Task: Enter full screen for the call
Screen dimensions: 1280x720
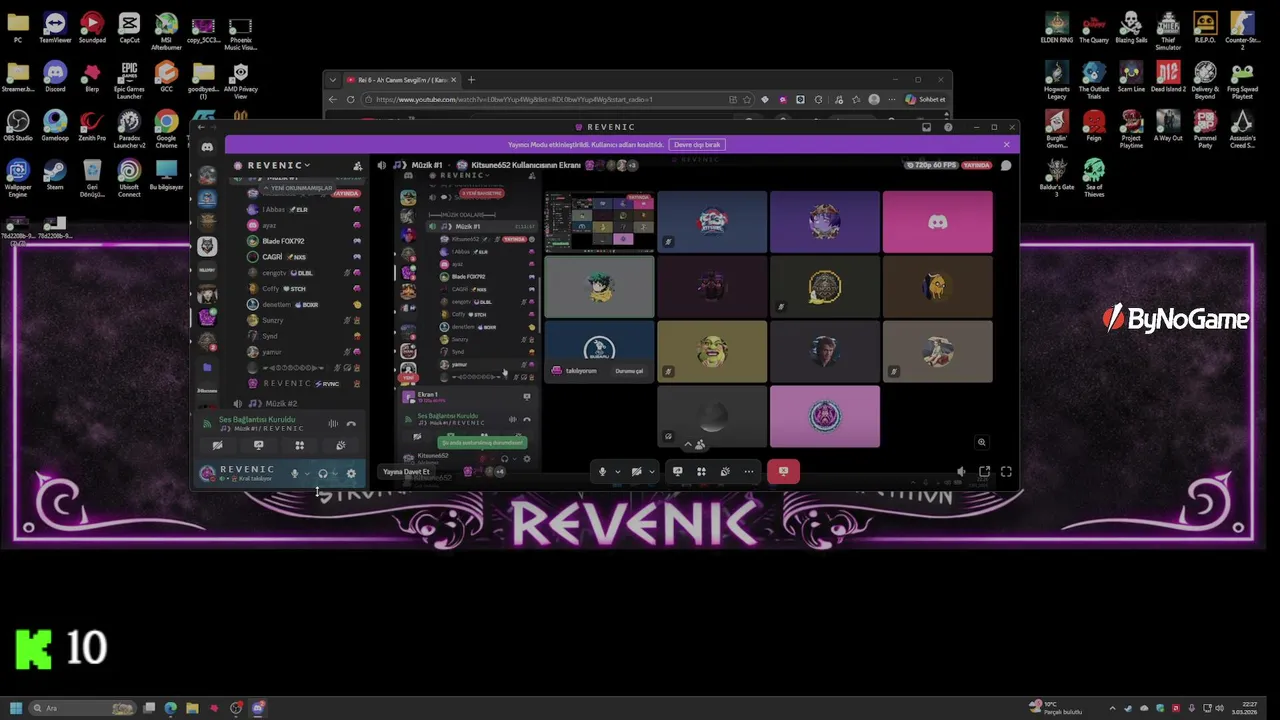Action: pyautogui.click(x=1006, y=471)
